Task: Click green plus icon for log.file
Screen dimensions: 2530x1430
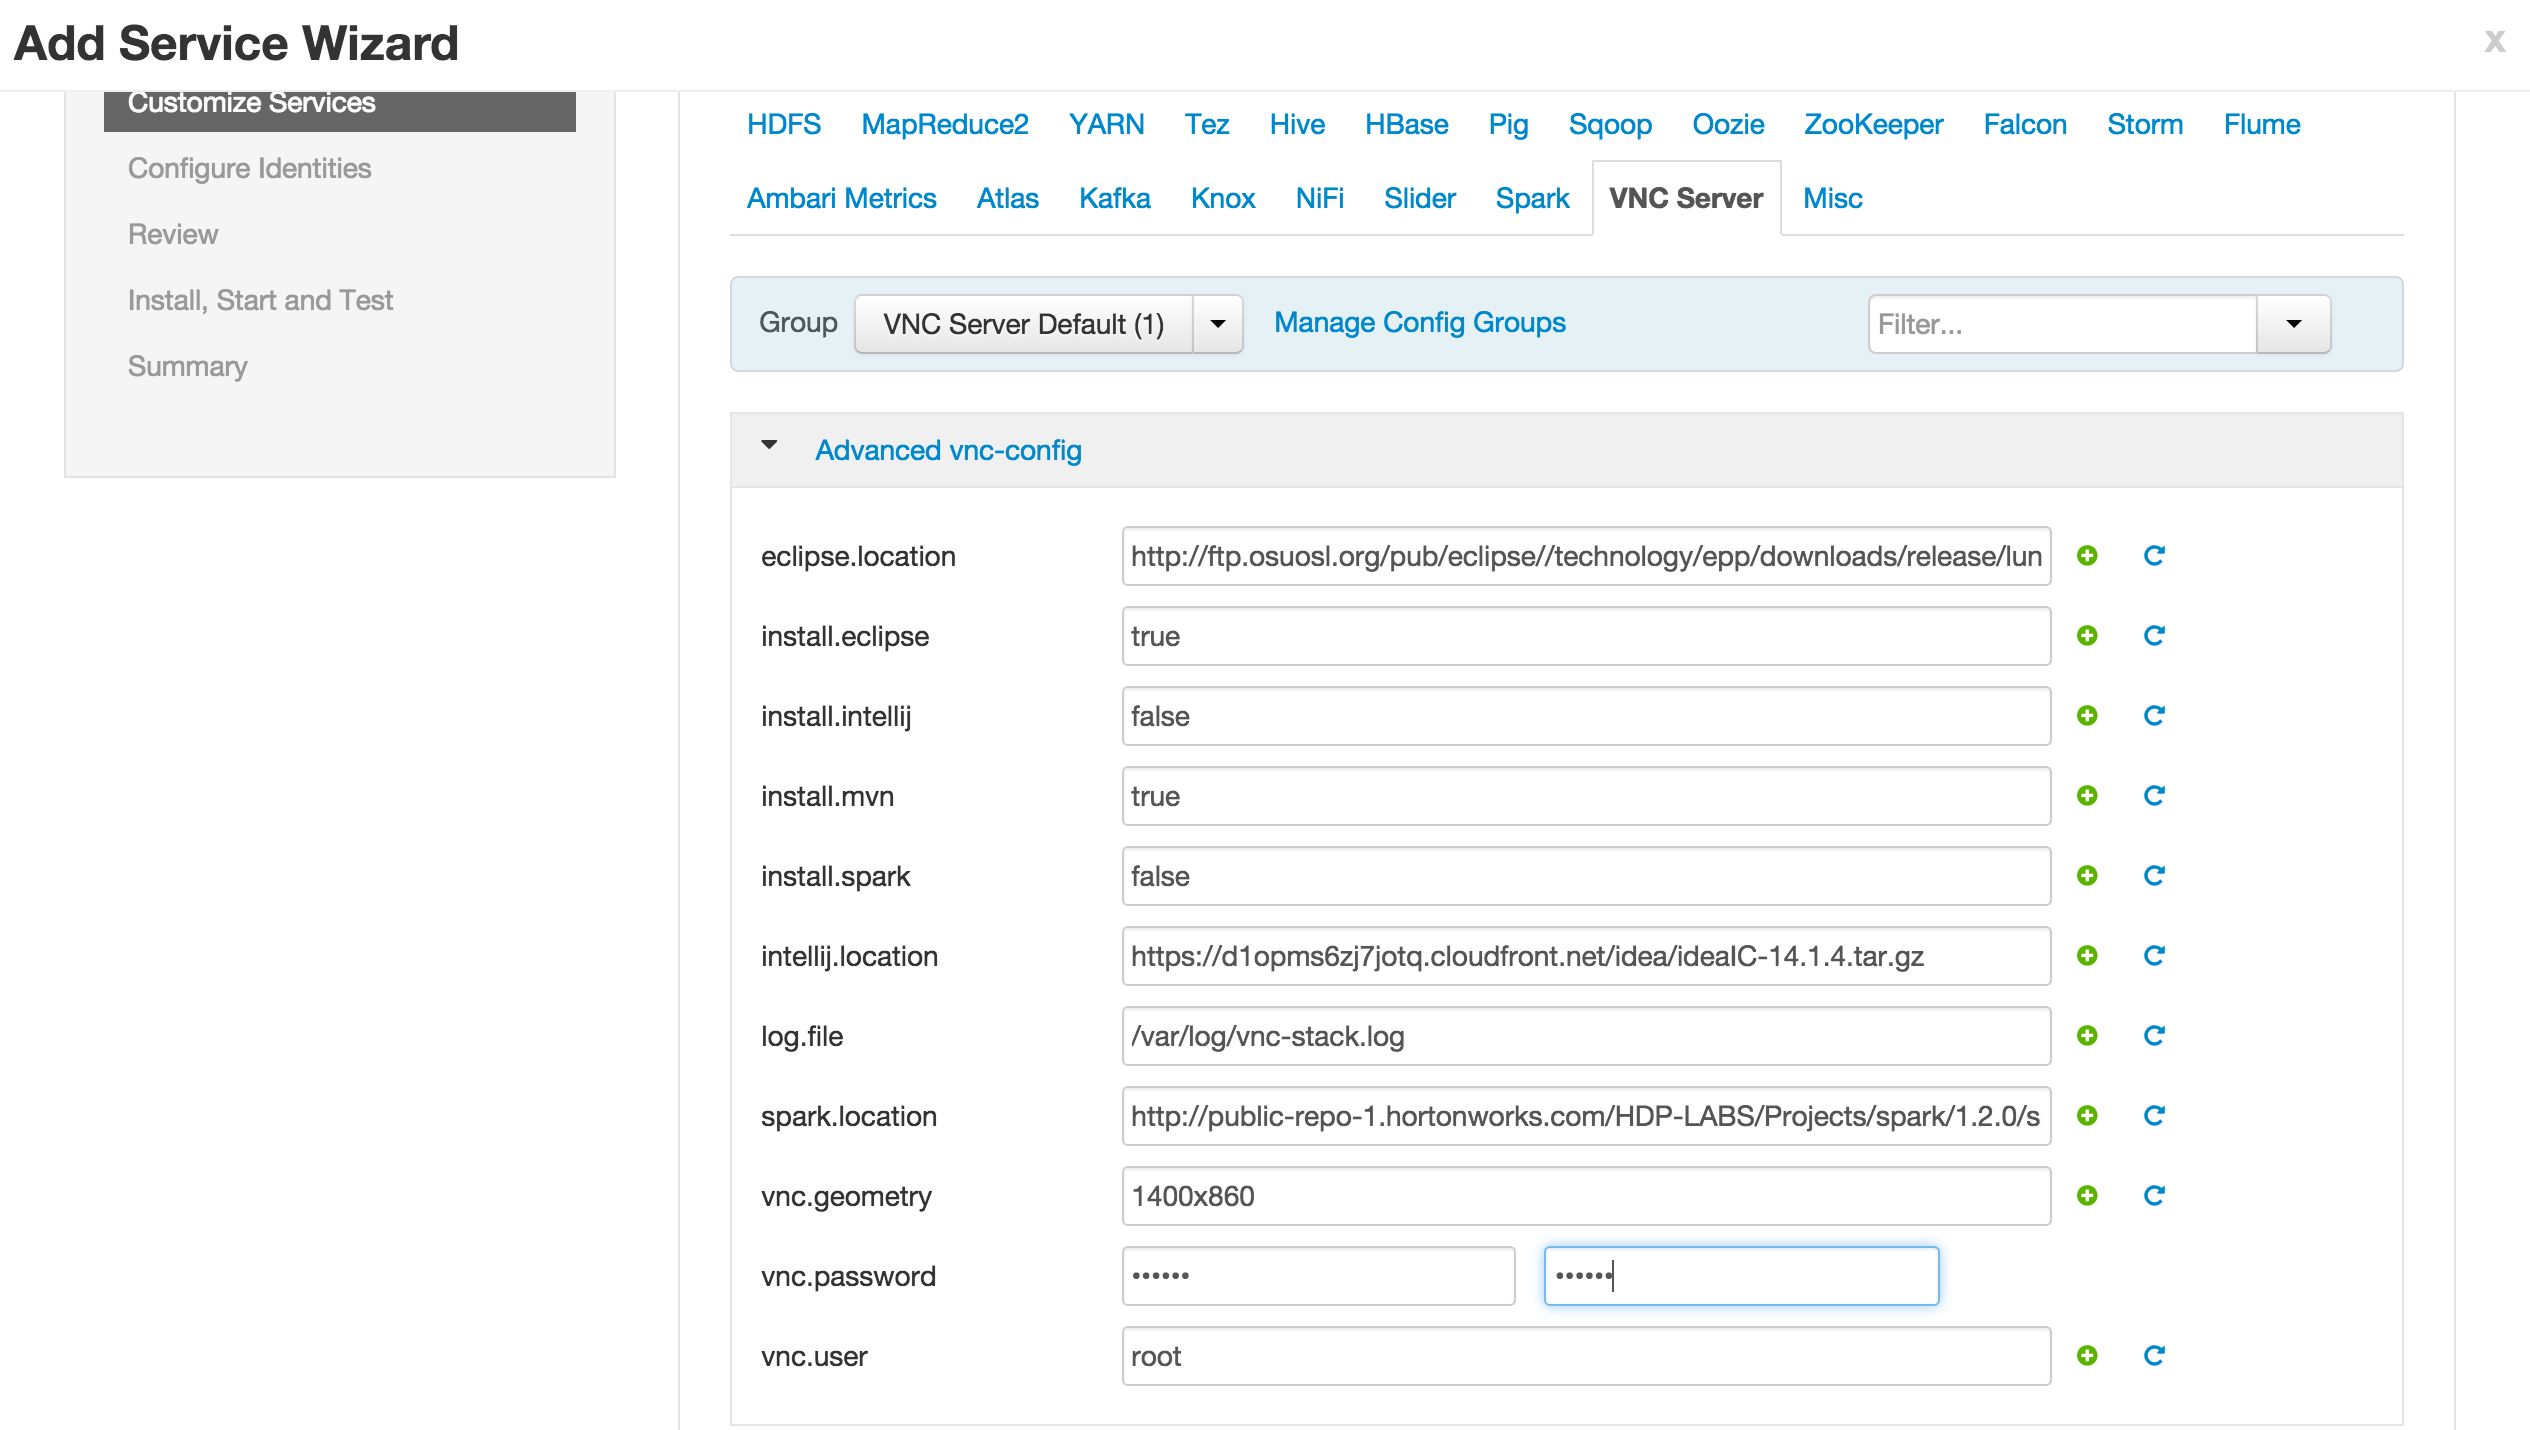Action: [x=2087, y=1036]
